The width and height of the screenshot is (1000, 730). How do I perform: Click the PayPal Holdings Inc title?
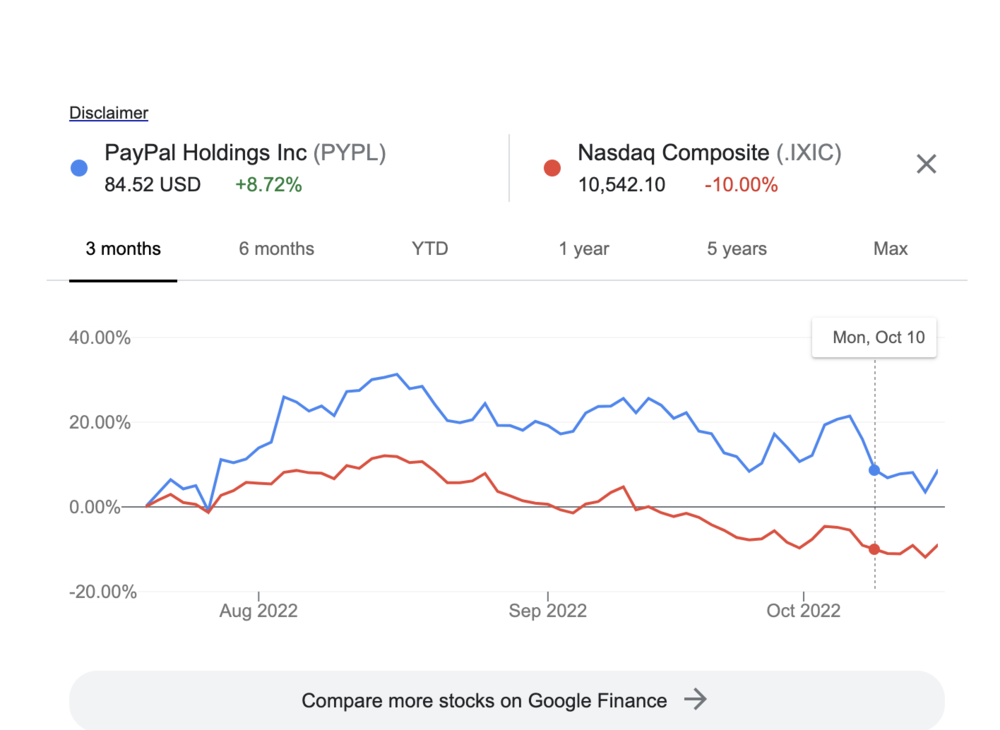[245, 153]
